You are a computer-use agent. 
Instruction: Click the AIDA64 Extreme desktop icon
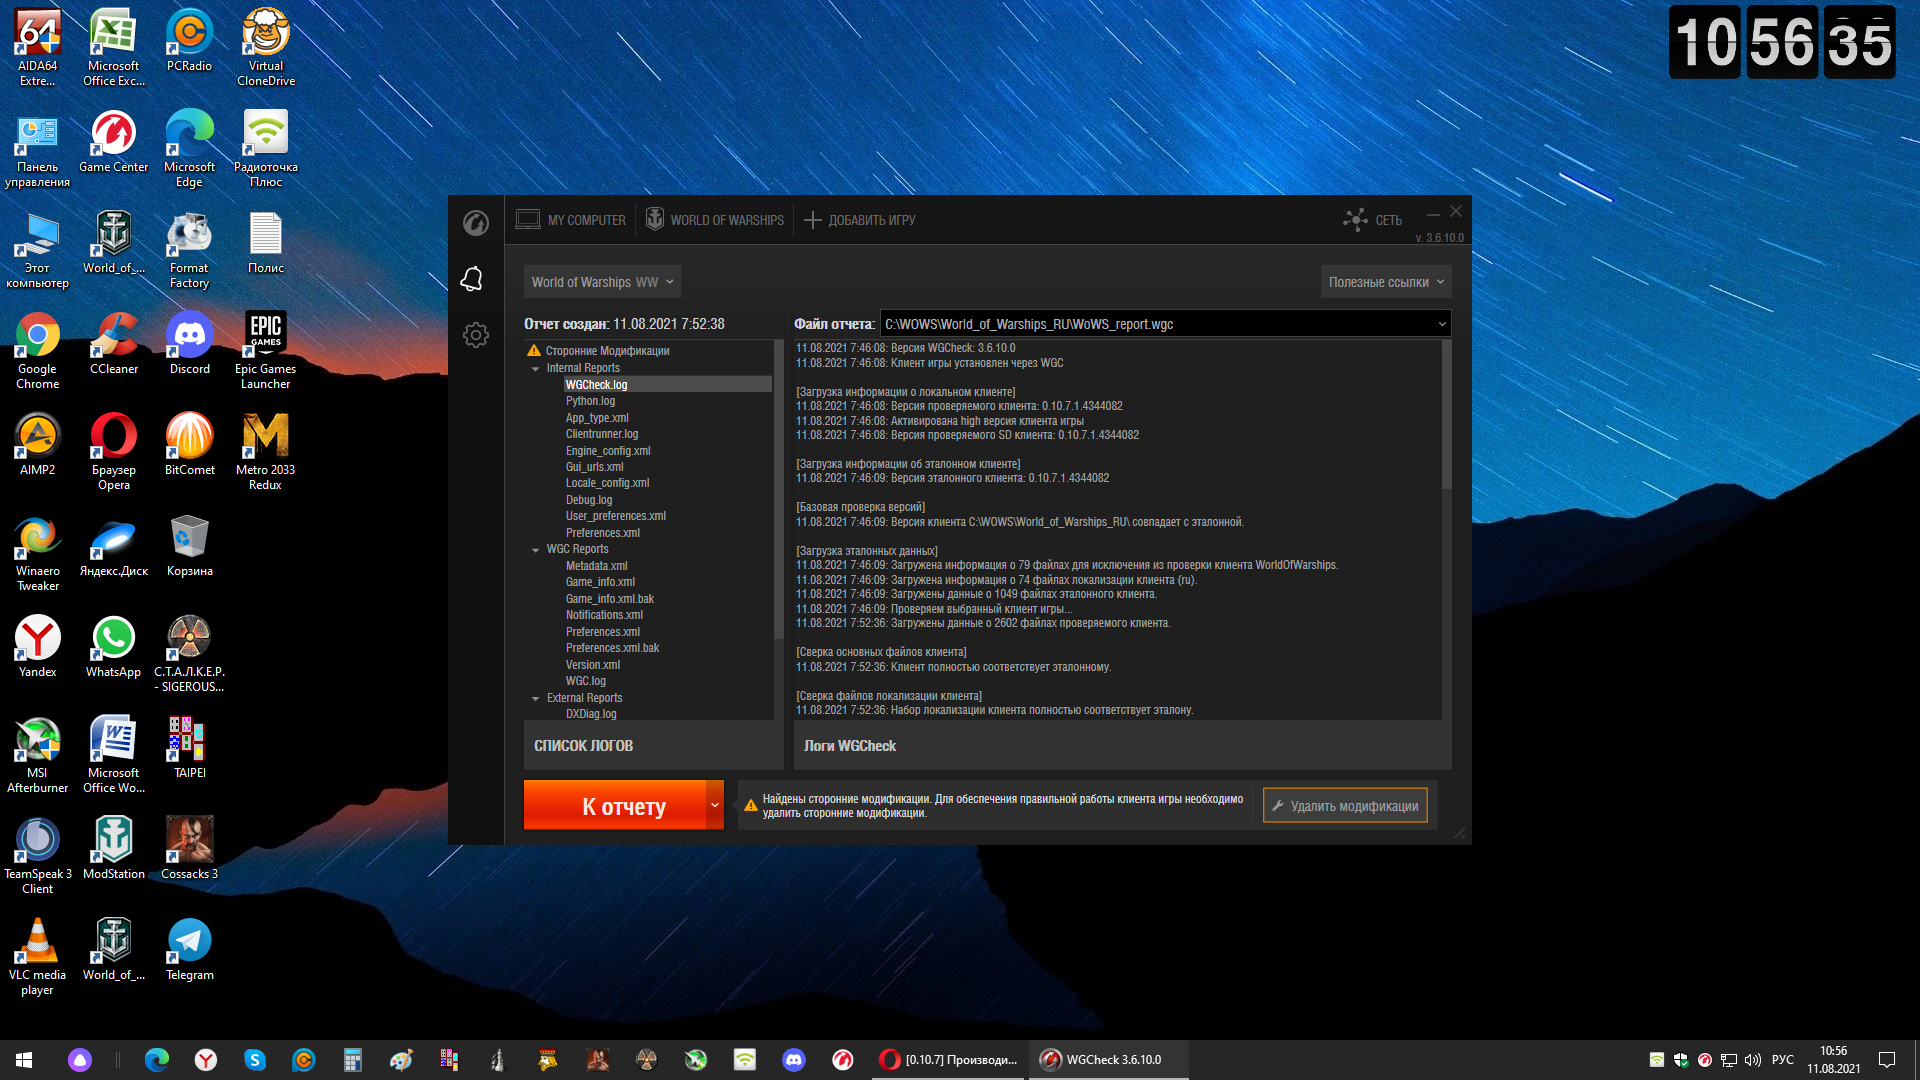click(38, 48)
